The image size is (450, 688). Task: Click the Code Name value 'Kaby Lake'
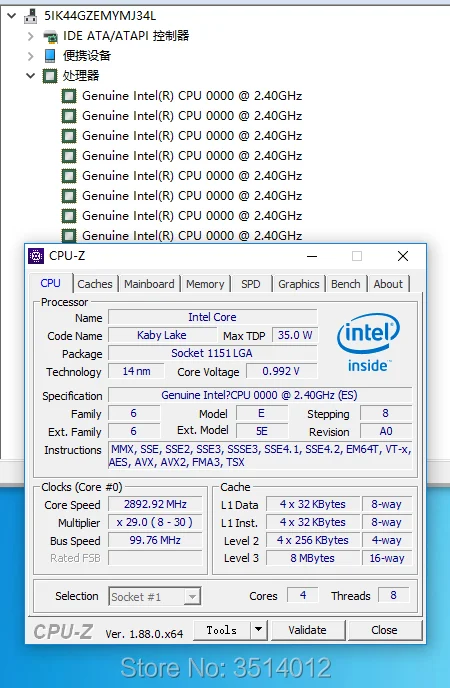tap(162, 335)
